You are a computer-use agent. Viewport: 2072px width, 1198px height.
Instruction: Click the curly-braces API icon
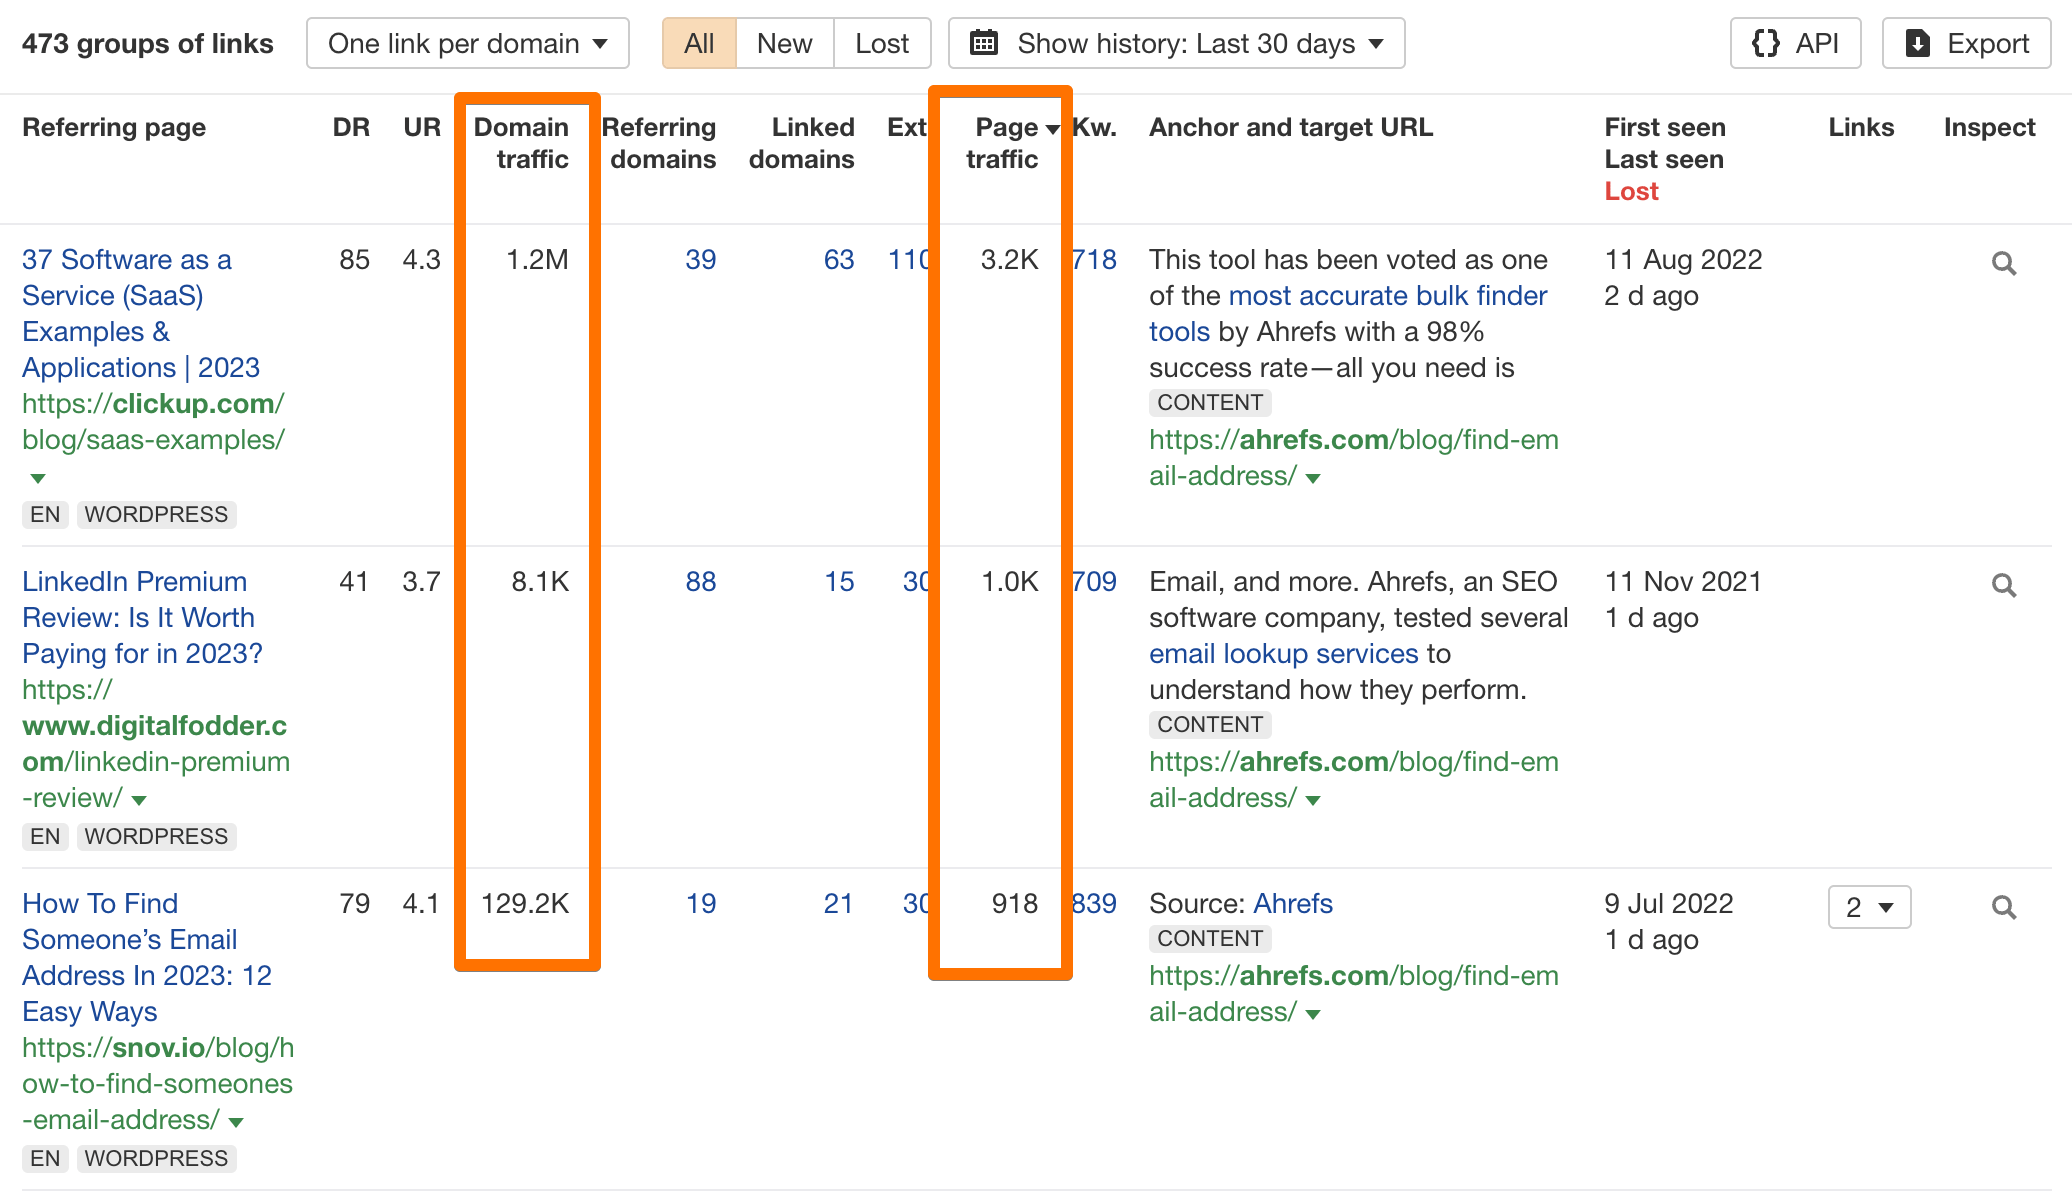[x=1766, y=43]
